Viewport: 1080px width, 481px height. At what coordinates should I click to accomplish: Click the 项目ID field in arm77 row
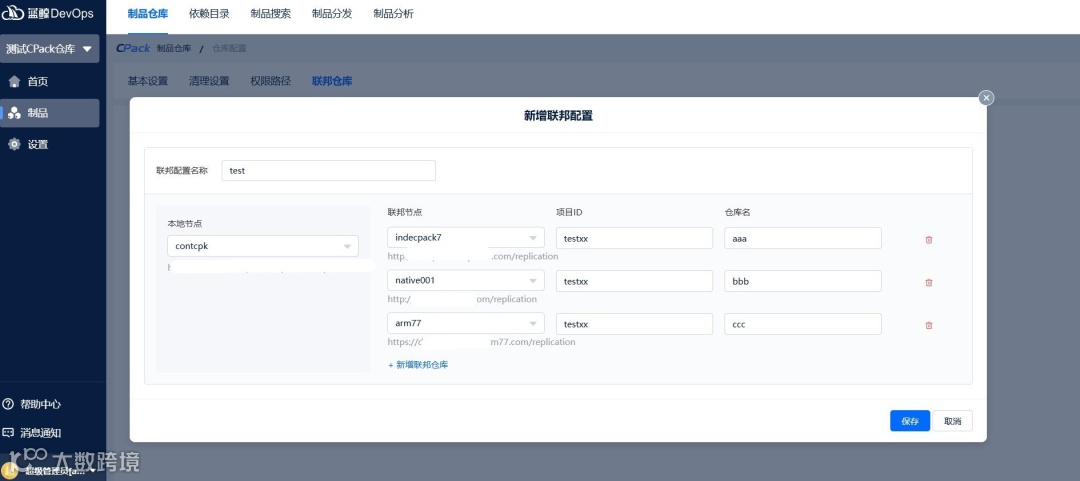coord(634,324)
